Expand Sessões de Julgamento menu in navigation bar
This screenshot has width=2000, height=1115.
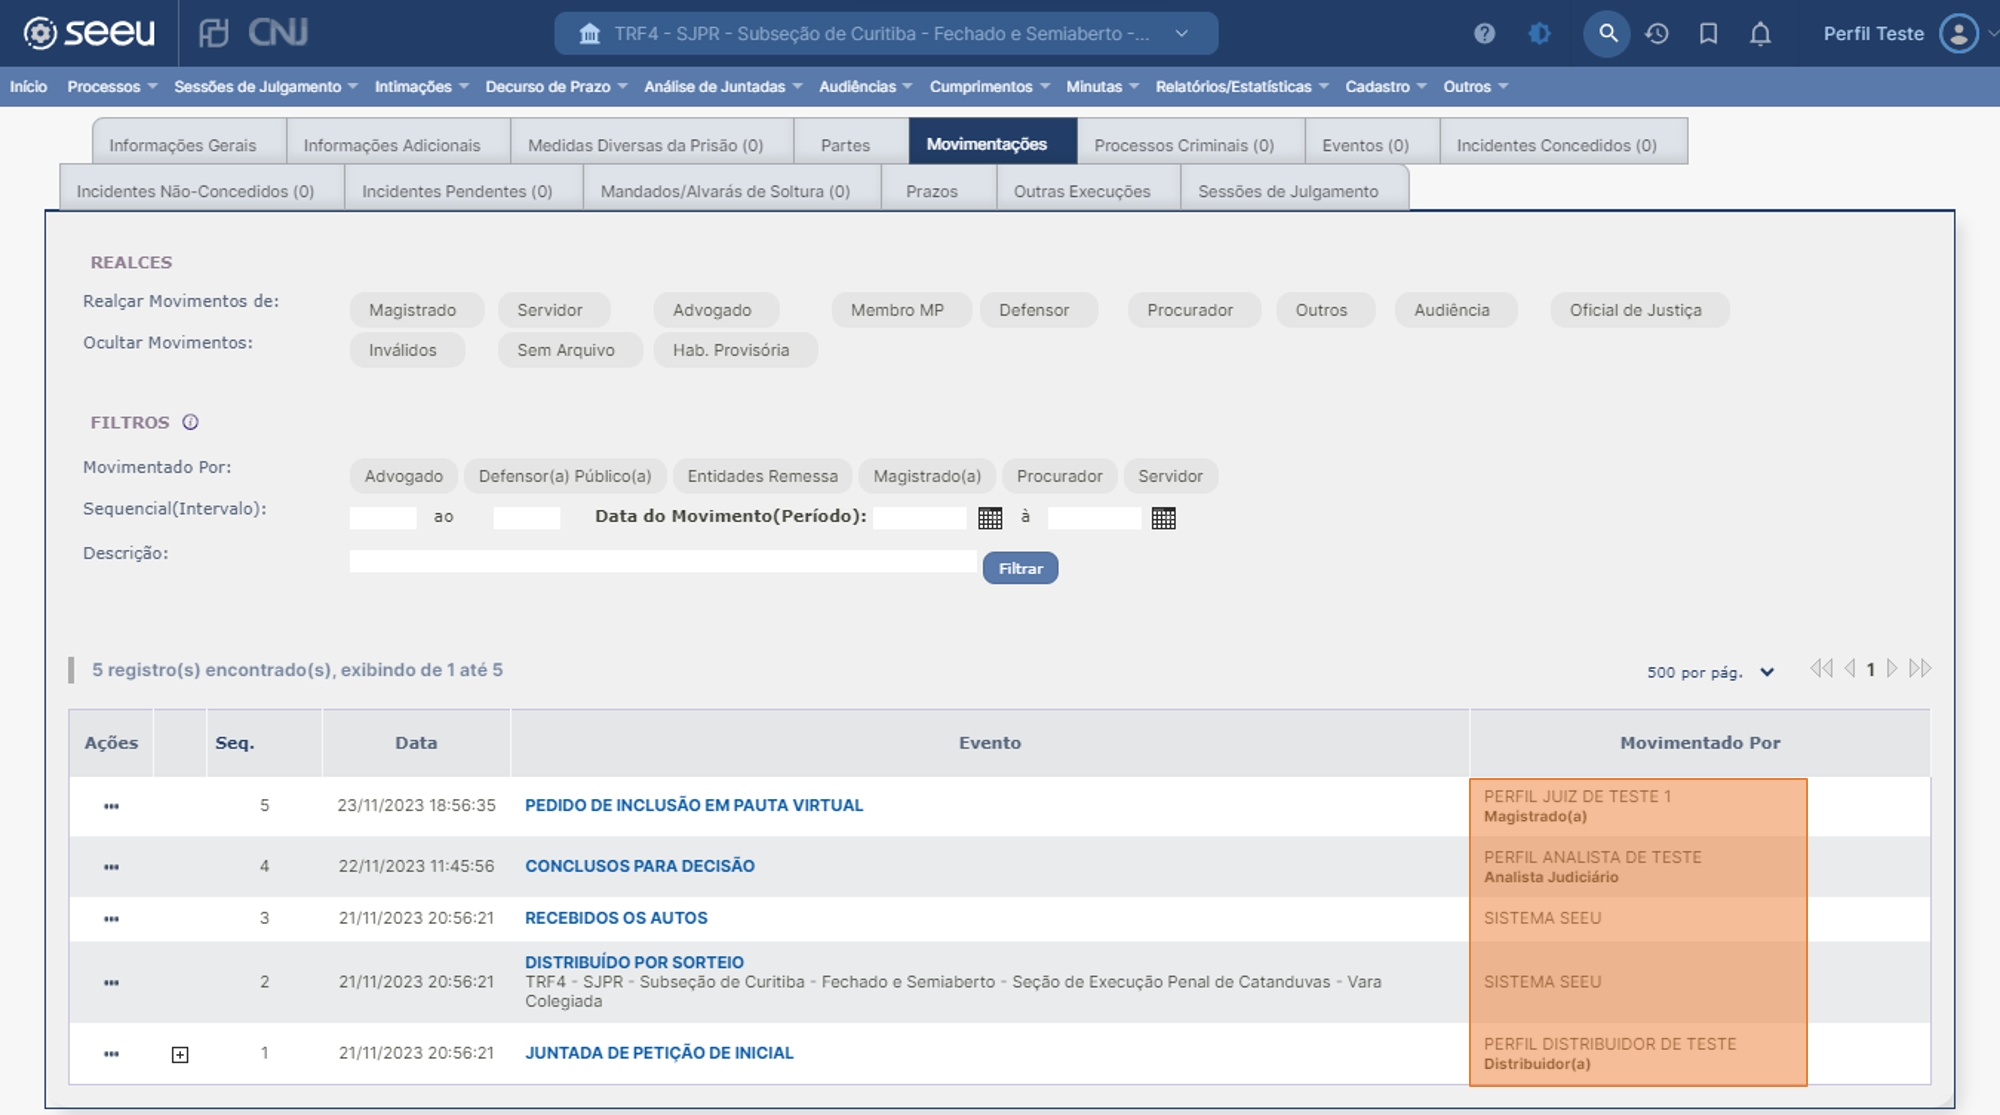pyautogui.click(x=265, y=87)
